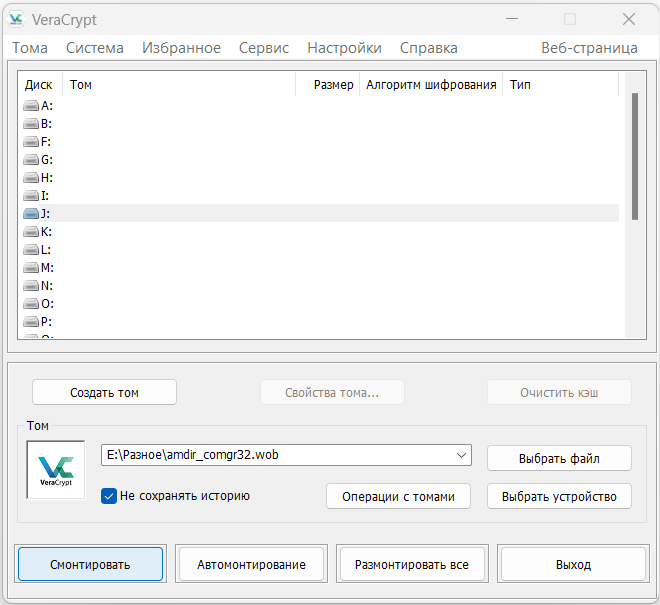This screenshot has width=660, height=605.
Task: Click the Выбрать файл button
Action: pos(559,458)
